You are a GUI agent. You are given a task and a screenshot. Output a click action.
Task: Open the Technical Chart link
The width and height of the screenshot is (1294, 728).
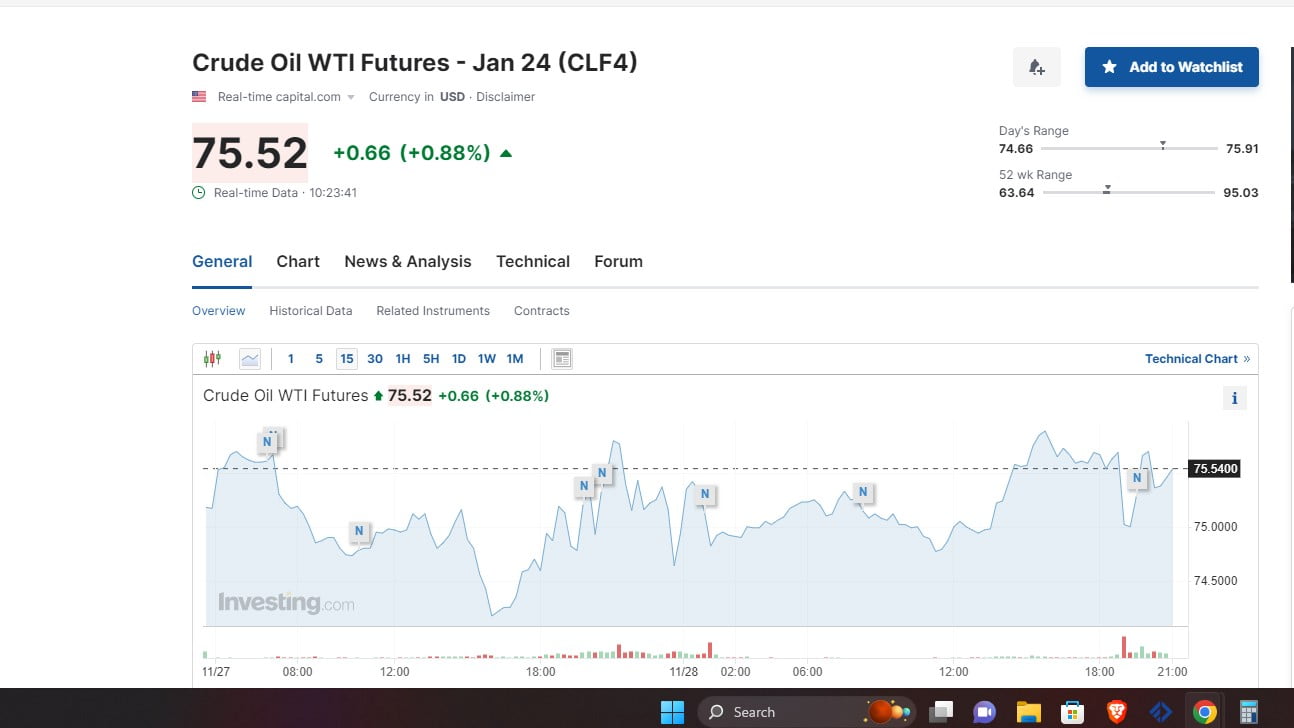click(x=1197, y=359)
